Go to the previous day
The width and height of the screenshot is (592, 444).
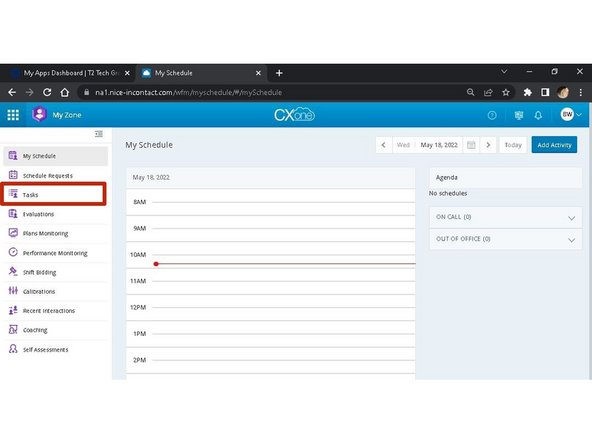[384, 145]
